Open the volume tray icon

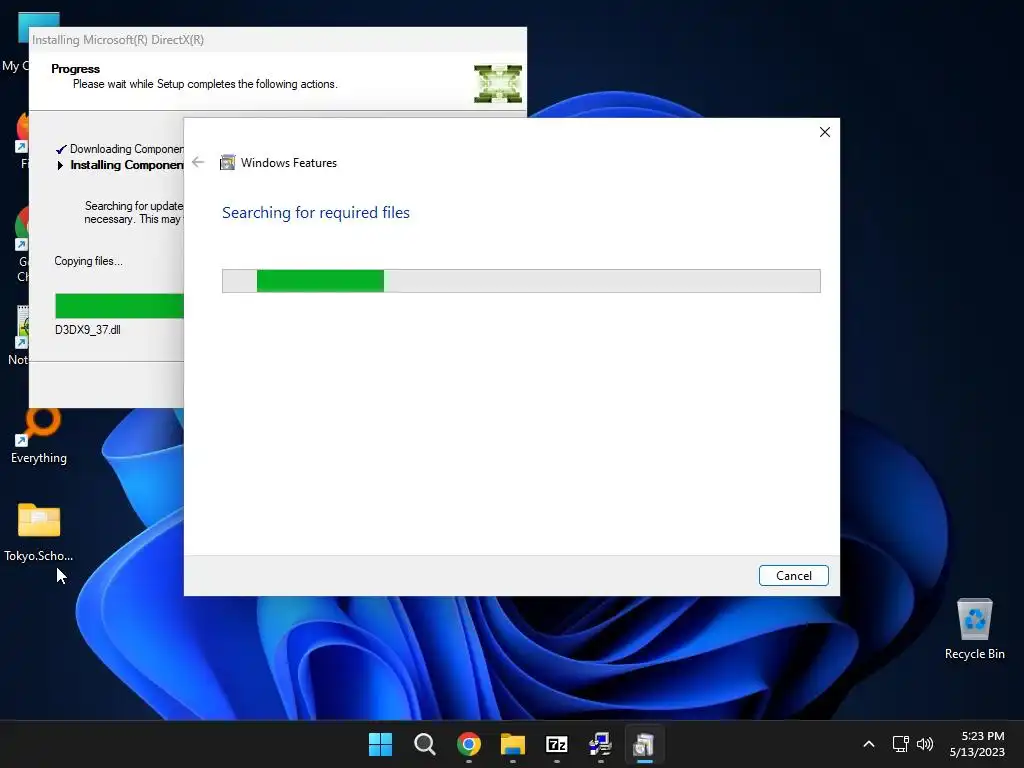[925, 744]
